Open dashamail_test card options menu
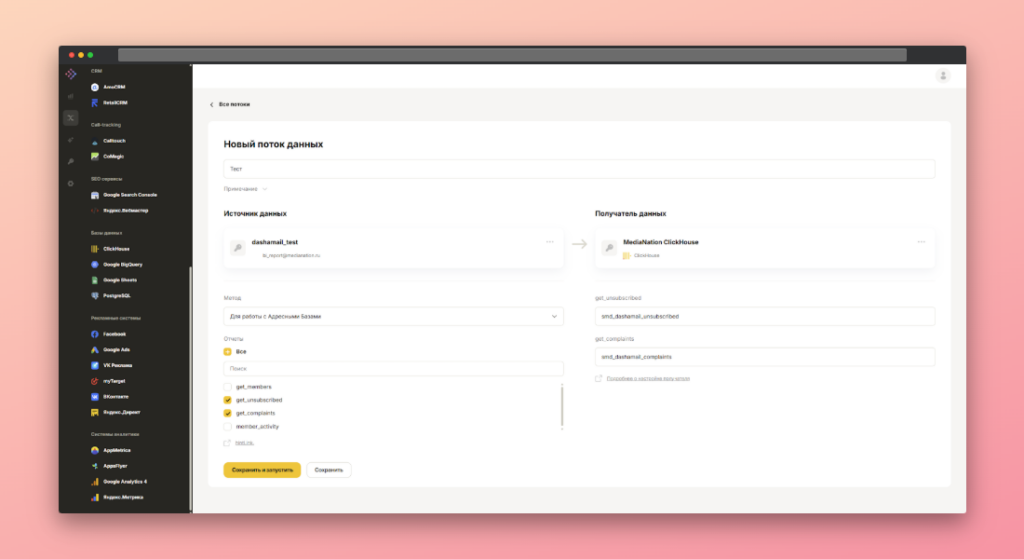Screen dimensions: 1024x559 click(550, 242)
